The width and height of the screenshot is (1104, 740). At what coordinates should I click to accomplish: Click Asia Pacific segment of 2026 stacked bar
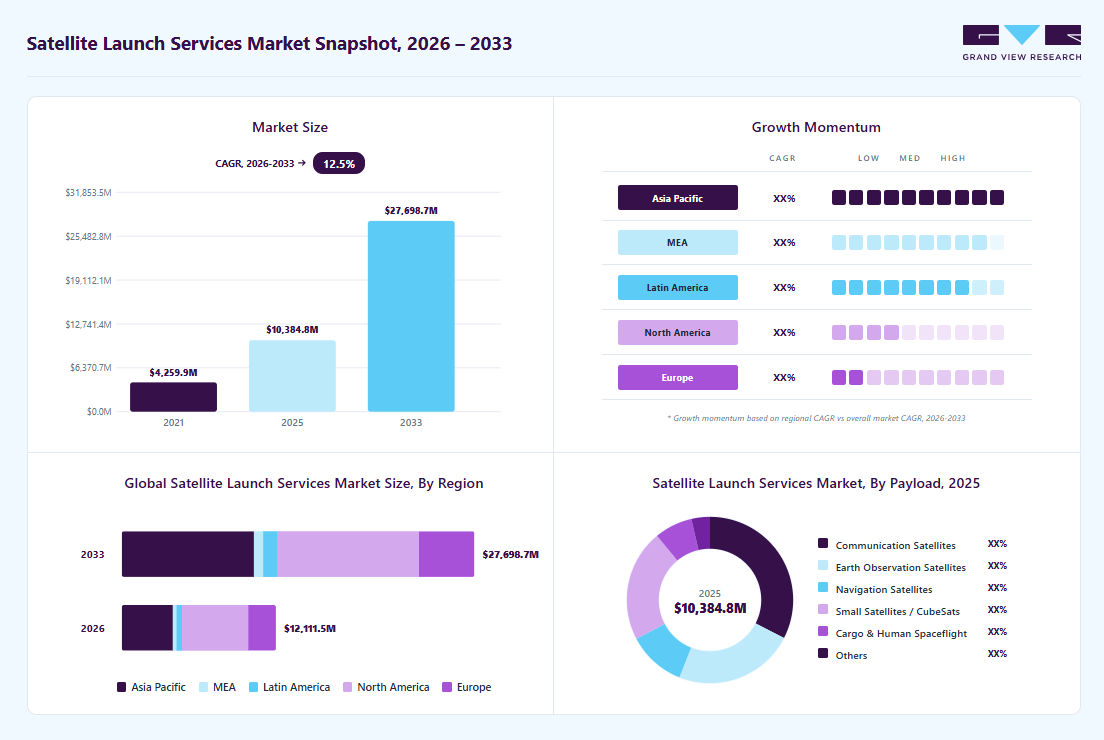coord(147,627)
